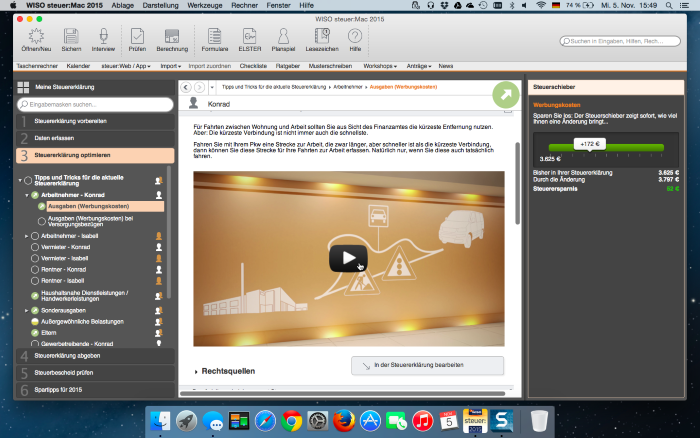The height and width of the screenshot is (438, 700).
Task: Open navigation history dropdown arrow
Action: (212, 87)
